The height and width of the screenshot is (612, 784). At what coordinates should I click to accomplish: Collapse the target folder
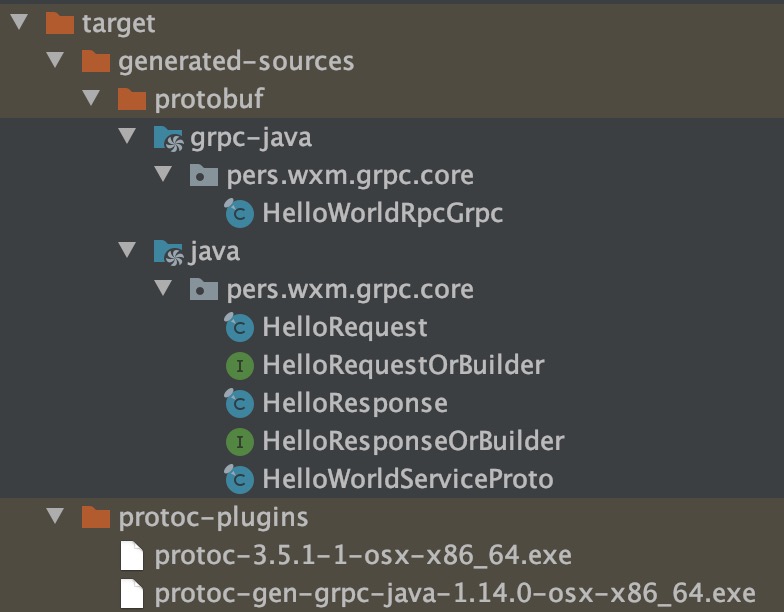coord(18,22)
